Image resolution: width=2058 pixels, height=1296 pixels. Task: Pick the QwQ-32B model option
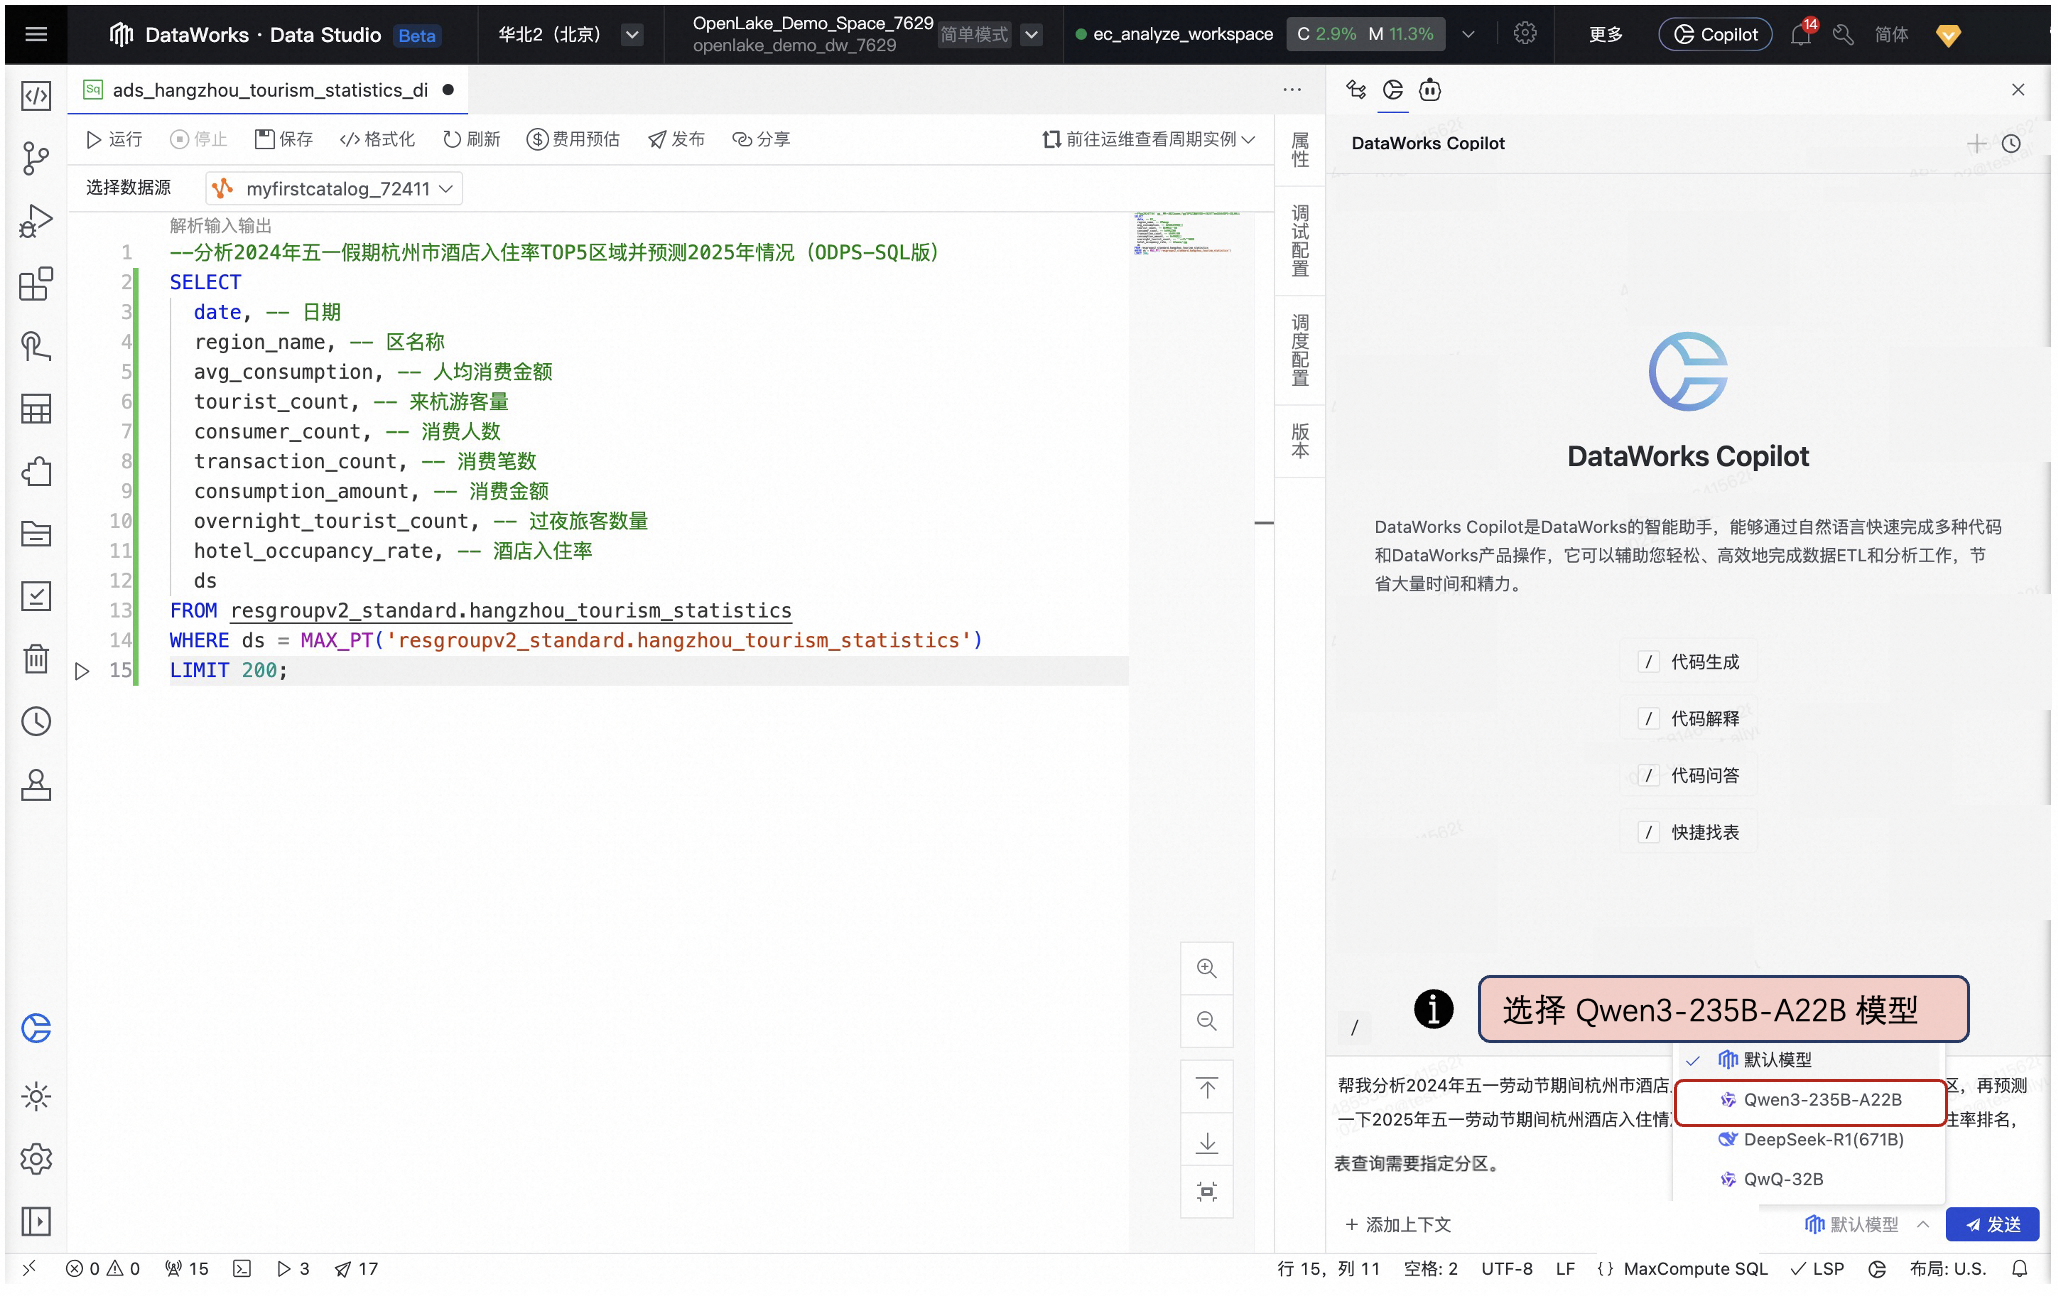(x=1783, y=1180)
